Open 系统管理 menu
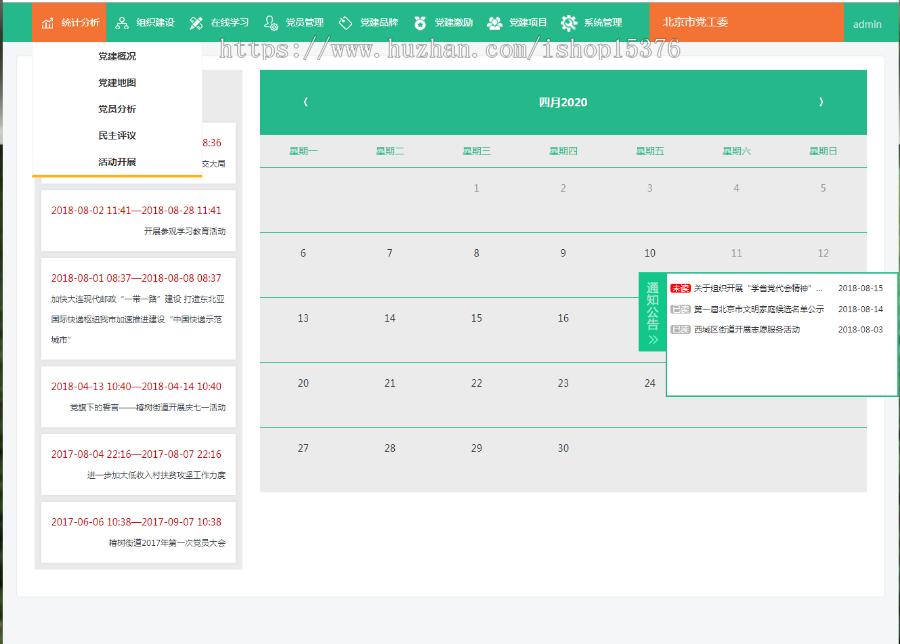Image resolution: width=900 pixels, height=644 pixels. [x=592, y=22]
